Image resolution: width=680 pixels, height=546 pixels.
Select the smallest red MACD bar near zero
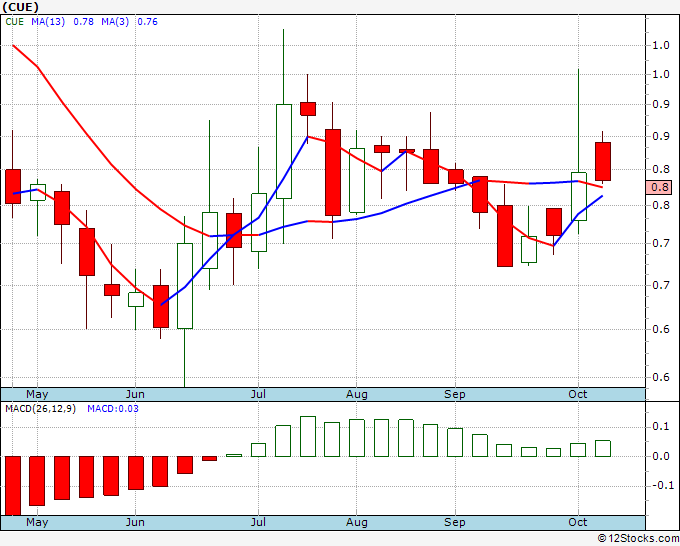tap(209, 458)
